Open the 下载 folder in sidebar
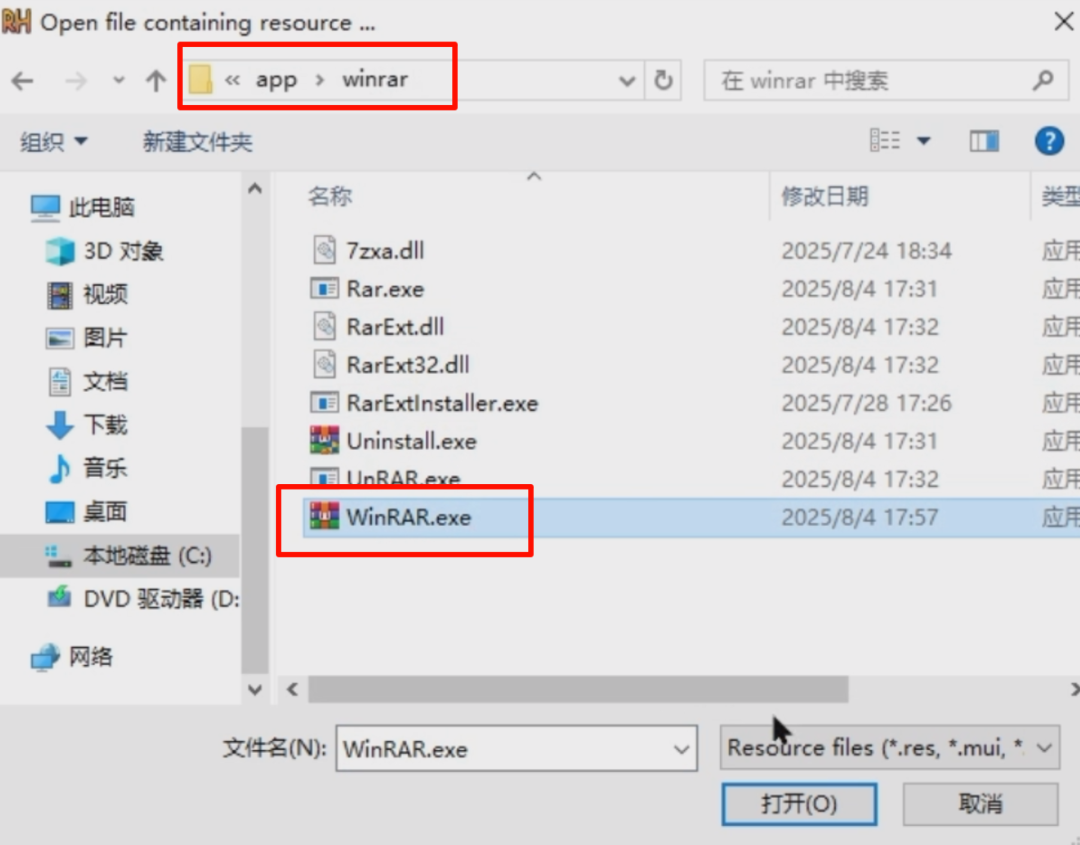The height and width of the screenshot is (845, 1080). pos(87,424)
